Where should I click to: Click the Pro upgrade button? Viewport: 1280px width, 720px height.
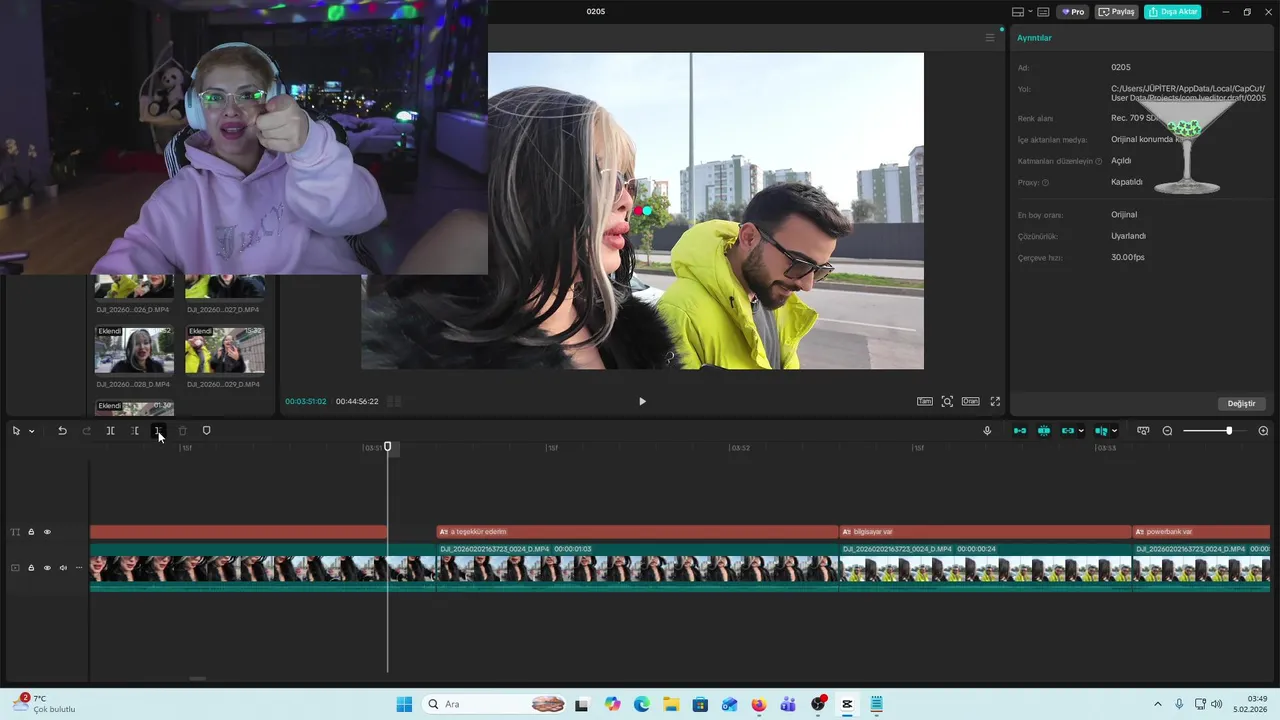(1073, 12)
